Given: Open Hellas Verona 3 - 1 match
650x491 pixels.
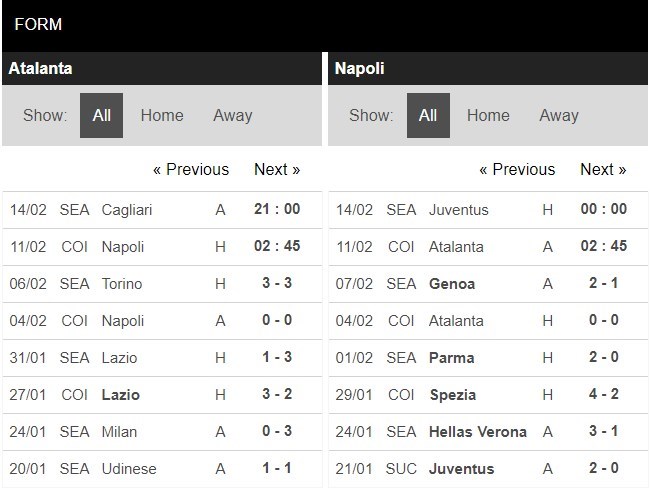Looking at the screenshot, I should click(x=603, y=432).
